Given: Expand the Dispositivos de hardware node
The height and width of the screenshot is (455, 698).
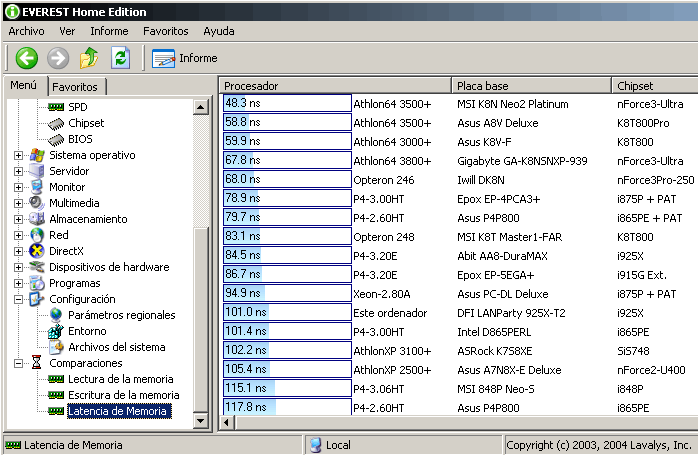Looking at the screenshot, I should 18,267.
